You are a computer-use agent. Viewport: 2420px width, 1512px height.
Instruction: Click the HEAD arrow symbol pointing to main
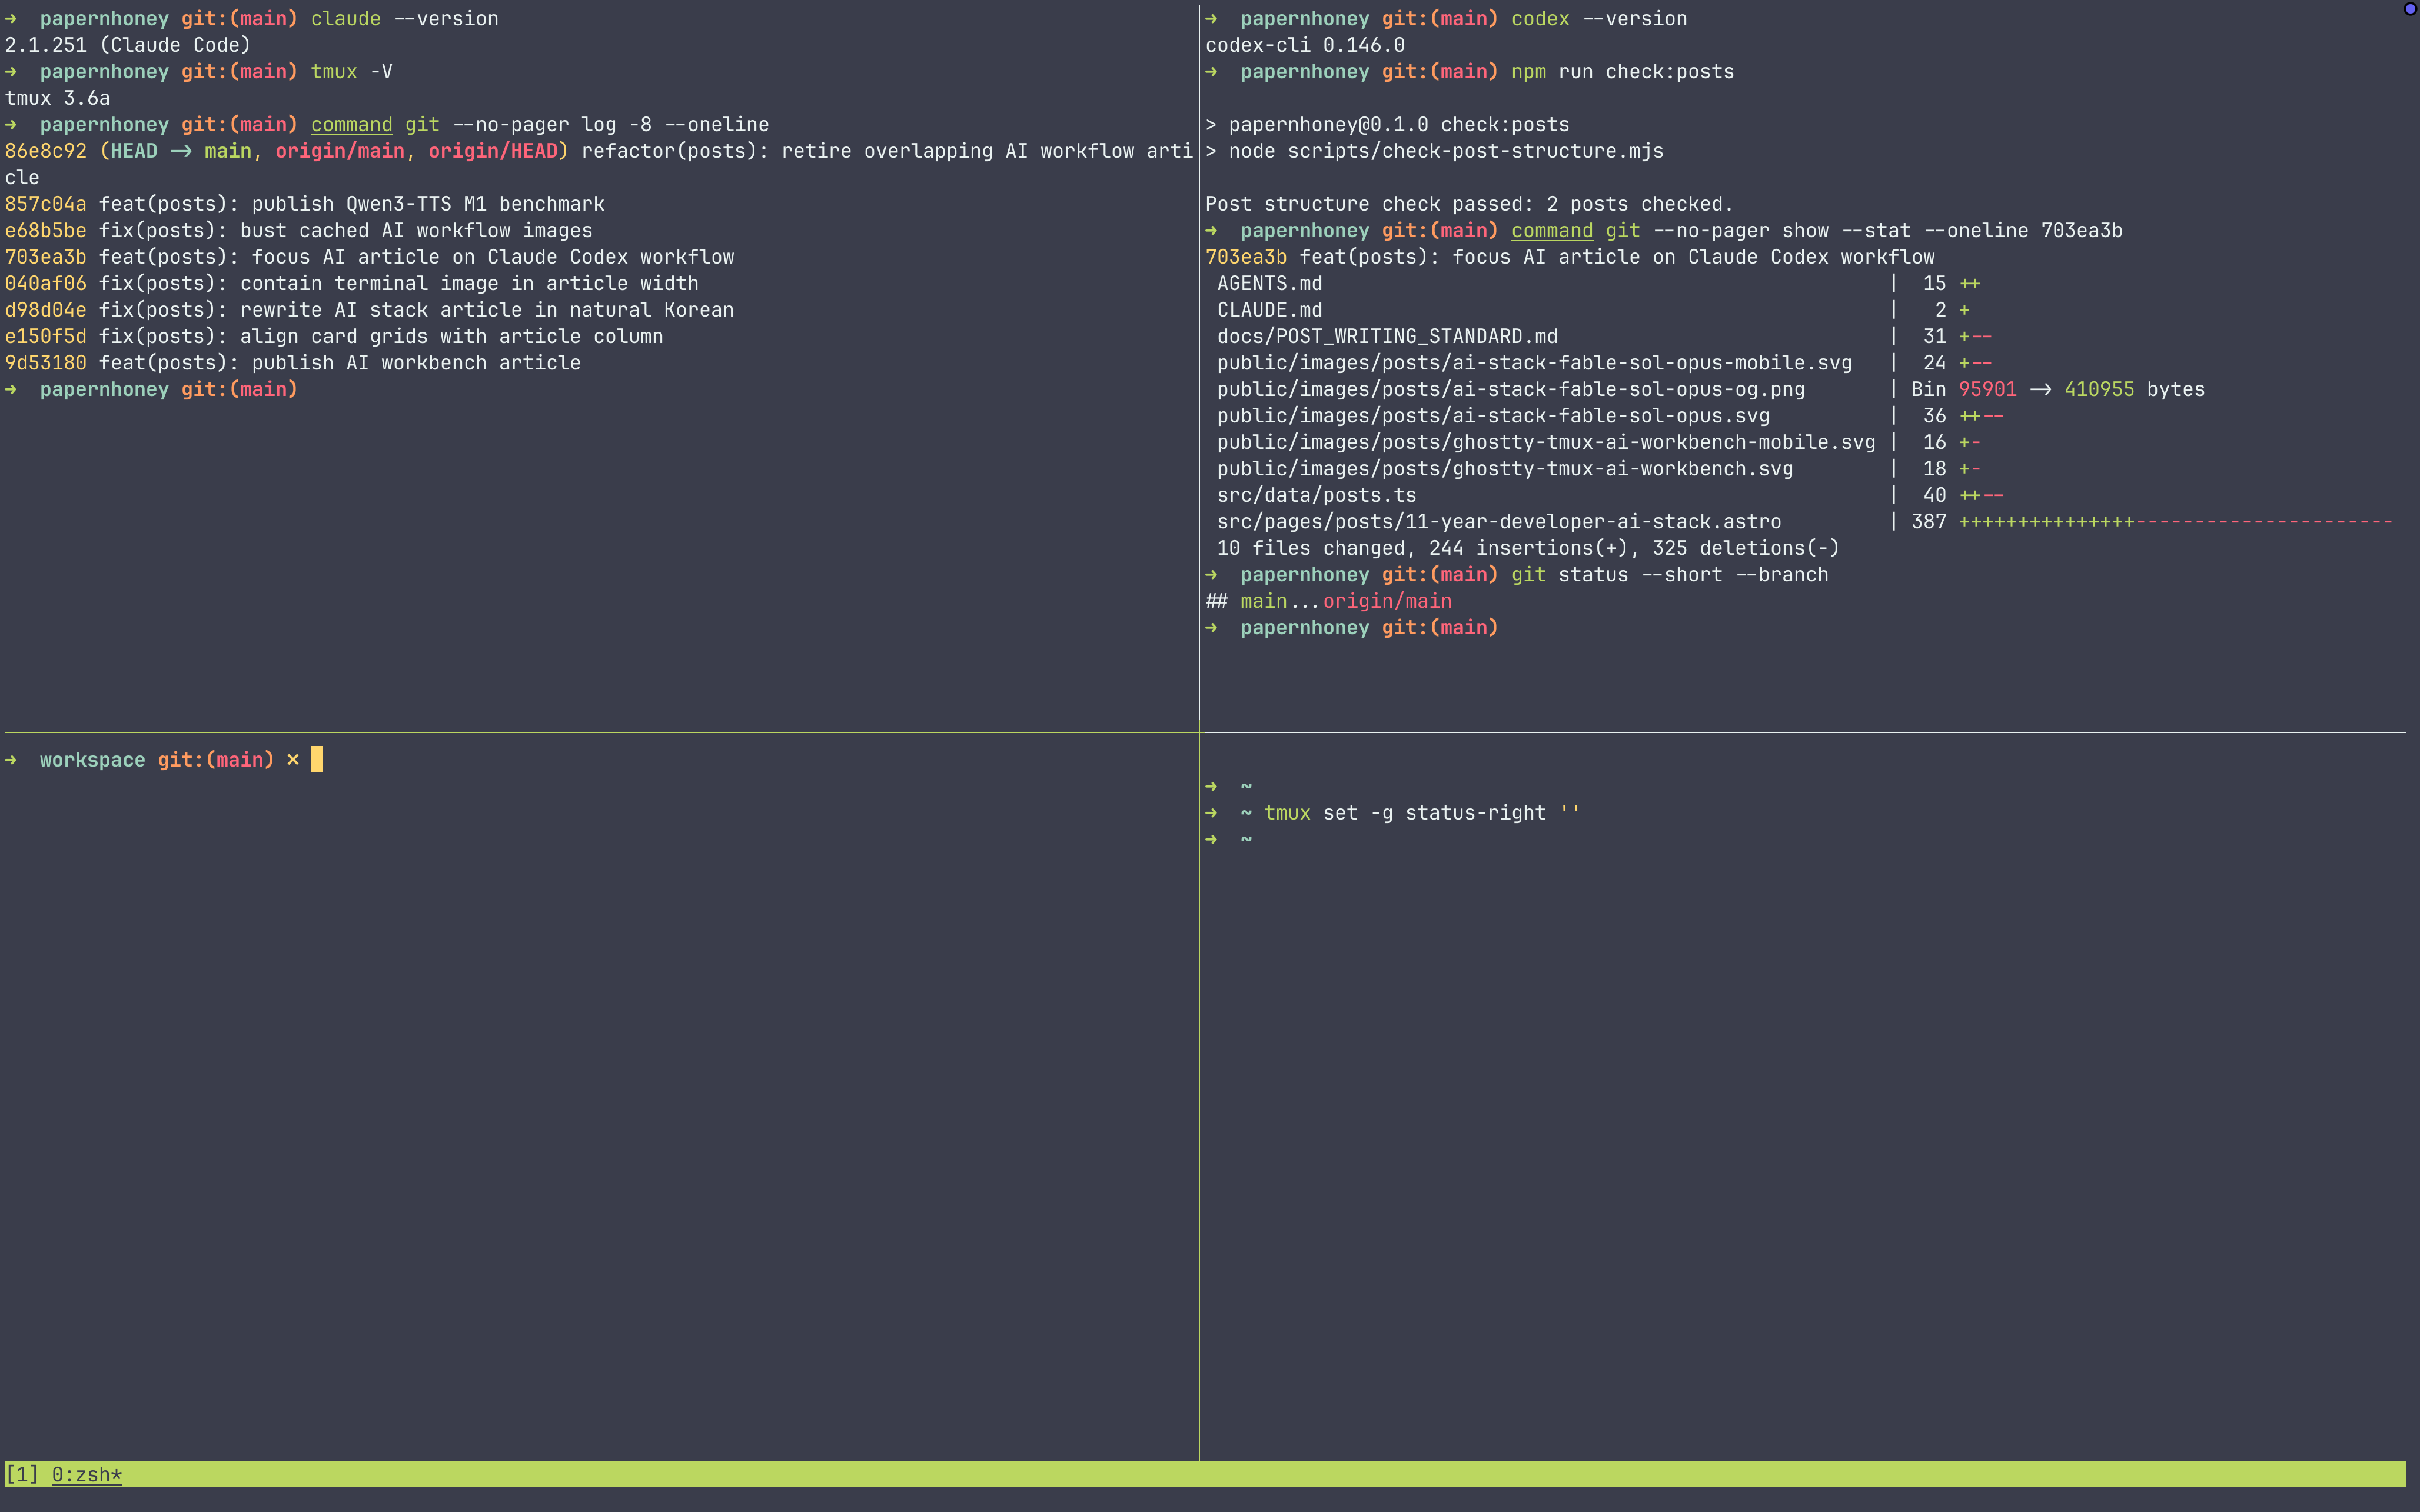(x=181, y=151)
